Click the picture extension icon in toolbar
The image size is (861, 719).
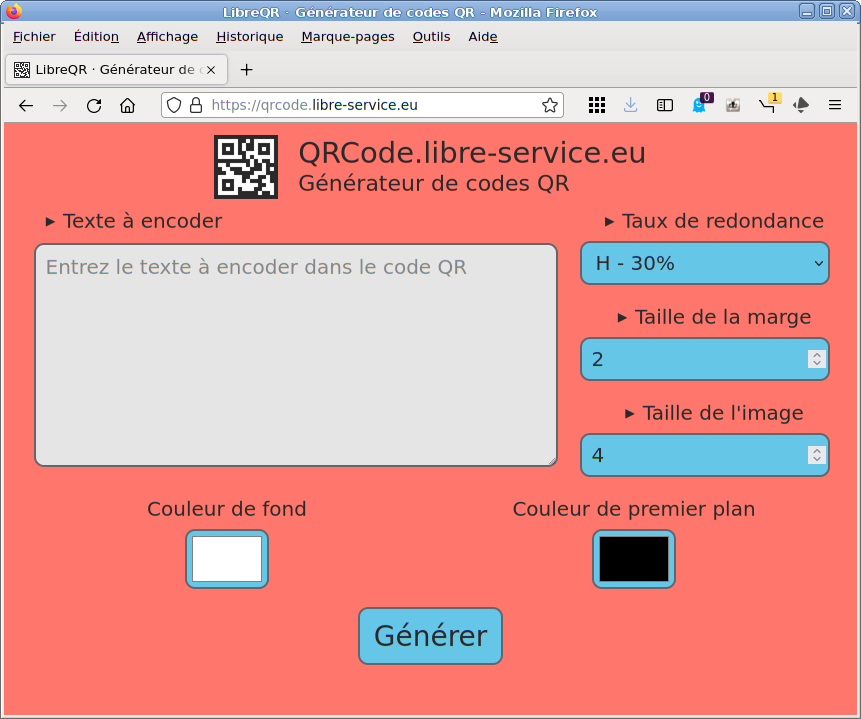tap(733, 105)
